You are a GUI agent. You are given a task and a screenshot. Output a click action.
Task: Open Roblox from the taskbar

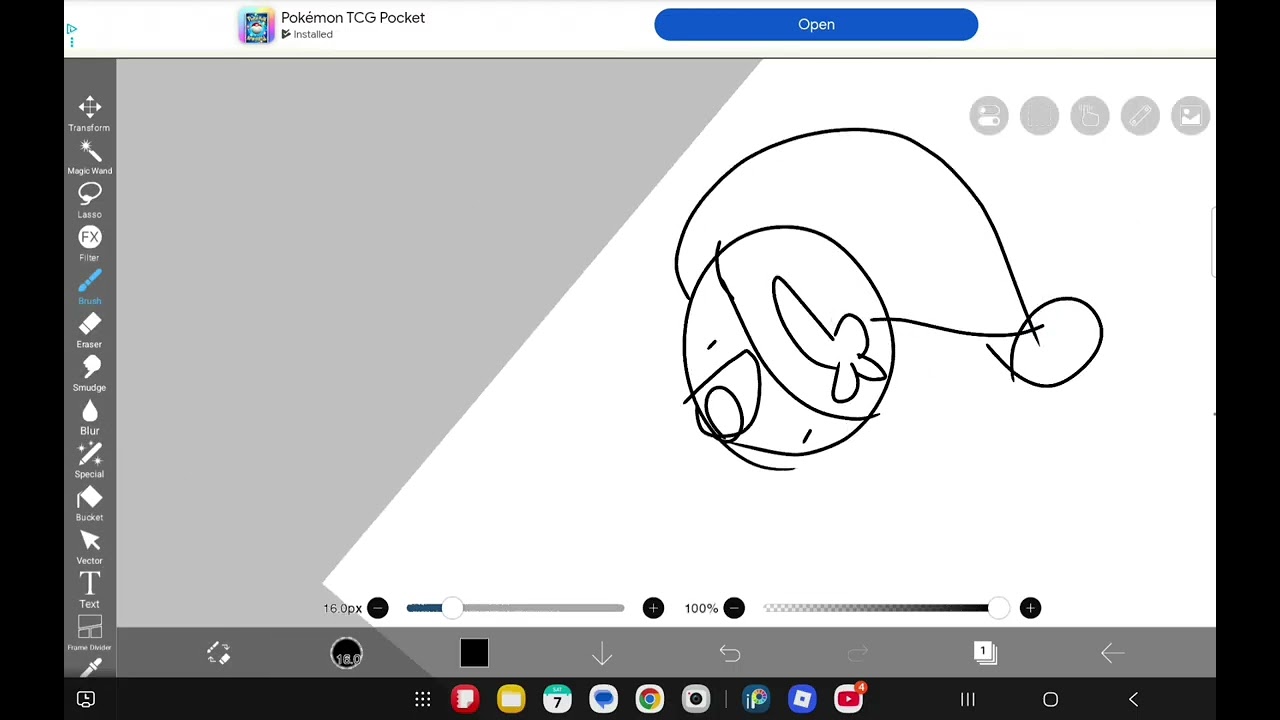tap(802, 699)
